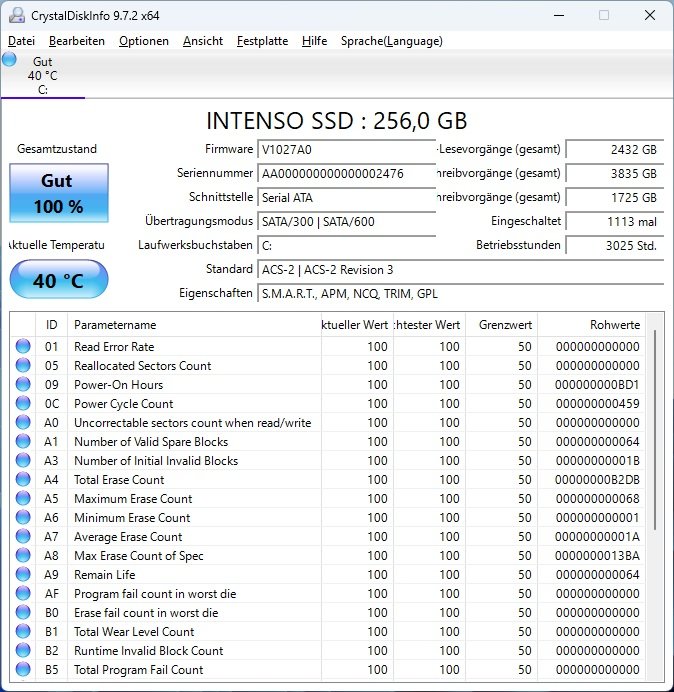Click the Parametername column header
Screen dimensions: 674x692
click(194, 325)
